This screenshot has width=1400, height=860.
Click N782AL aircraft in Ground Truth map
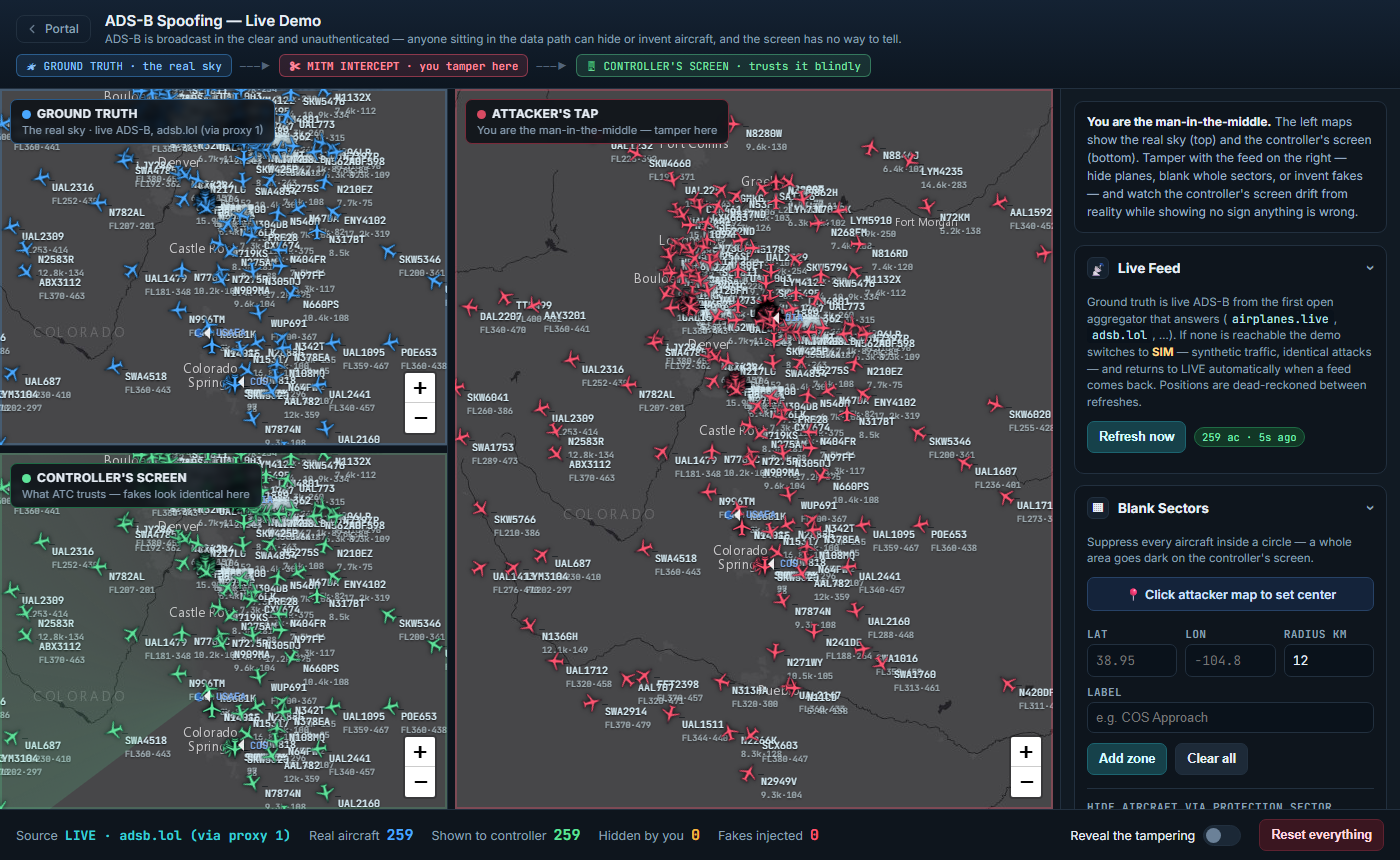[98, 201]
